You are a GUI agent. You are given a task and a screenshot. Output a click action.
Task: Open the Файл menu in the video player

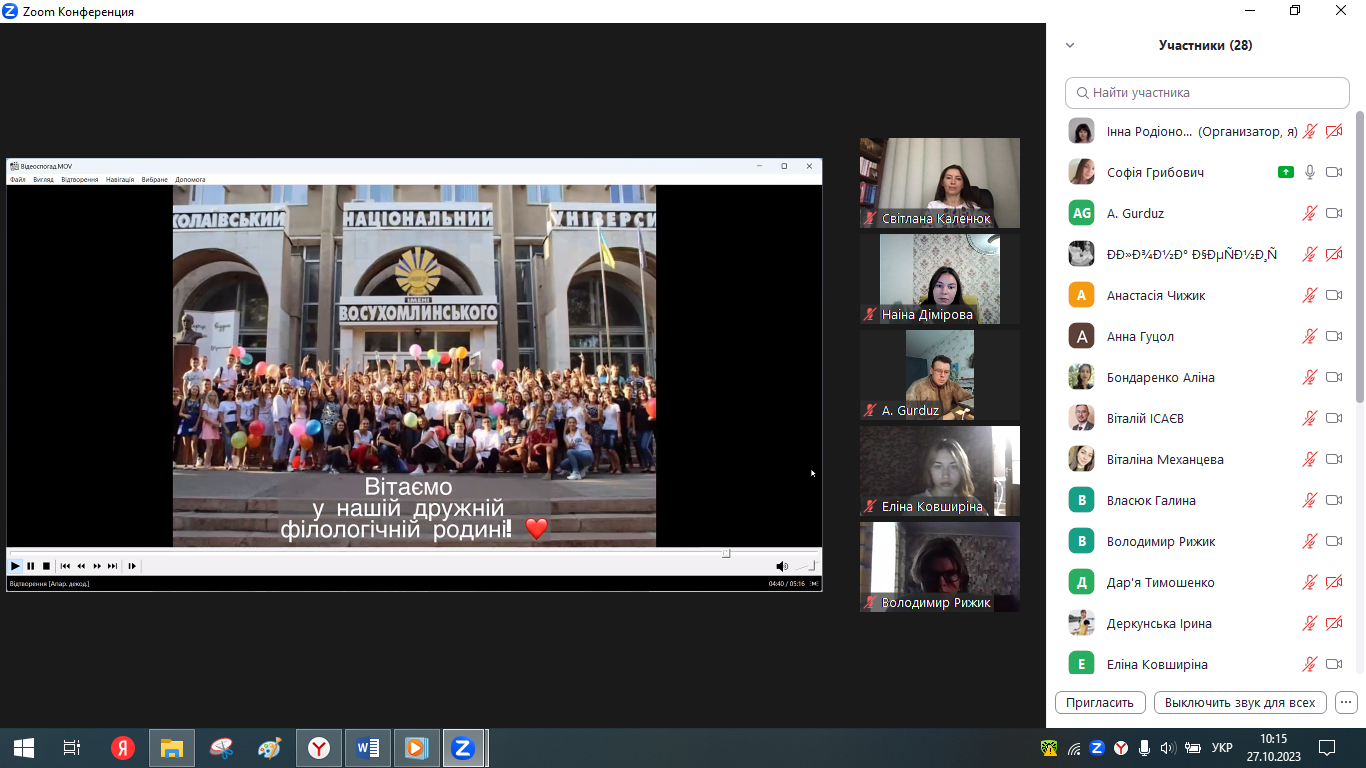[17, 180]
